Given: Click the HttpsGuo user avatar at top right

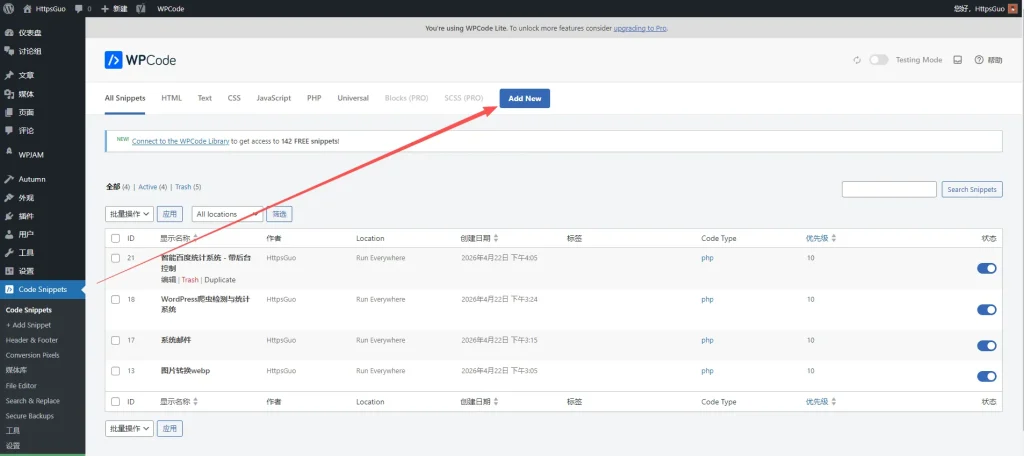Looking at the screenshot, I should [x=1013, y=8].
